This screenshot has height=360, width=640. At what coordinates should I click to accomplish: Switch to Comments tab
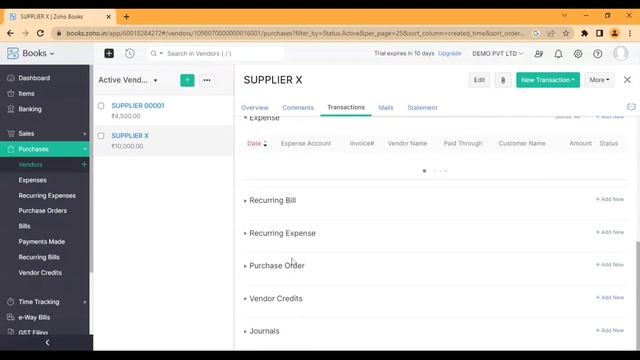[298, 108]
